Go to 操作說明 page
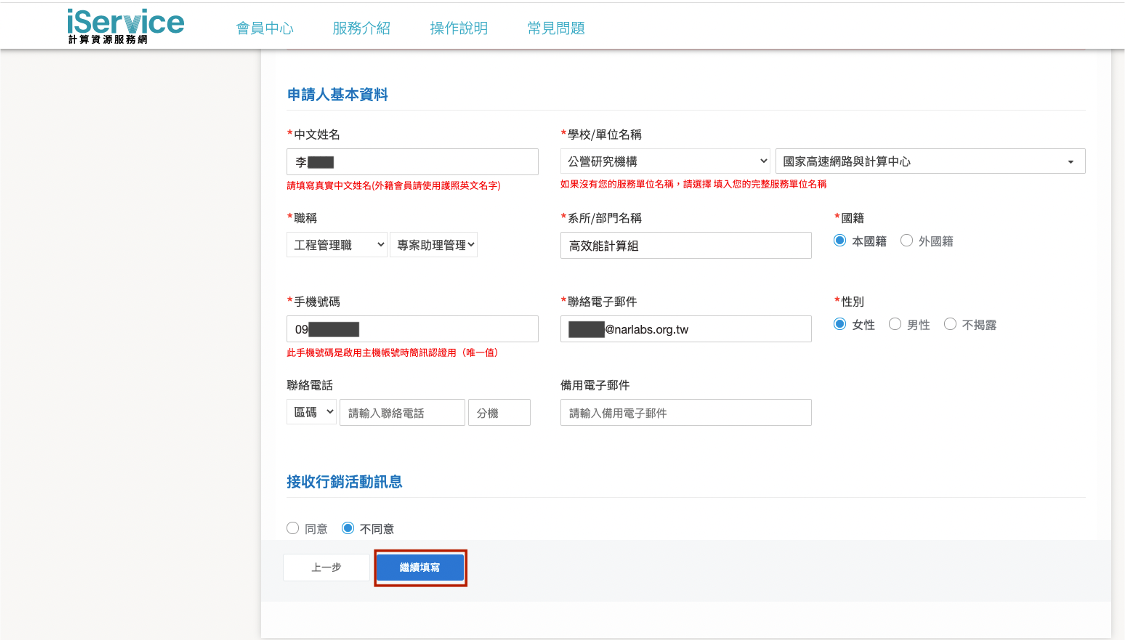The image size is (1125, 641). coord(459,28)
